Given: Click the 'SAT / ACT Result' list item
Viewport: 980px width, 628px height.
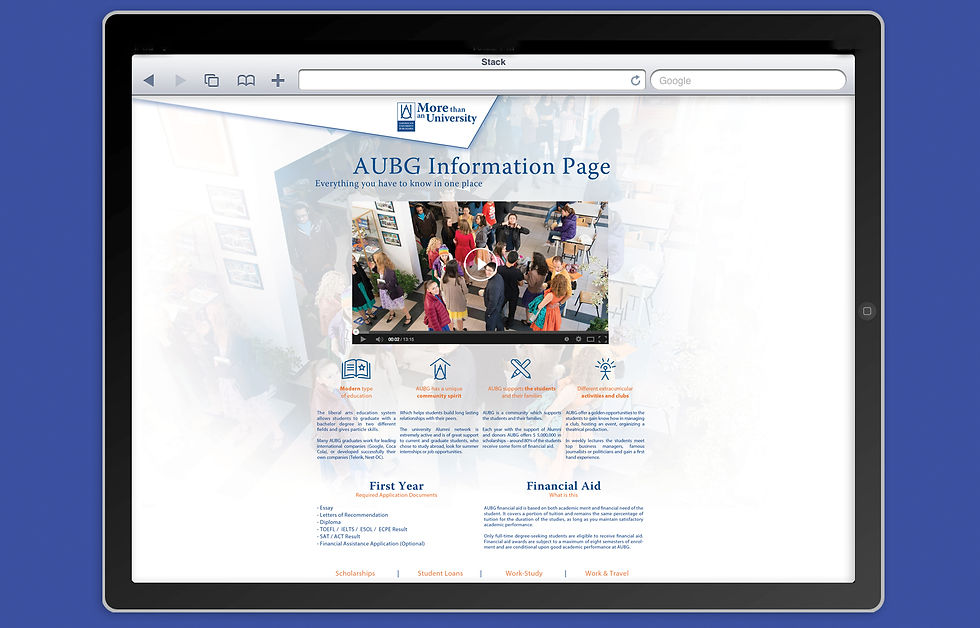Looking at the screenshot, I should pos(339,536).
